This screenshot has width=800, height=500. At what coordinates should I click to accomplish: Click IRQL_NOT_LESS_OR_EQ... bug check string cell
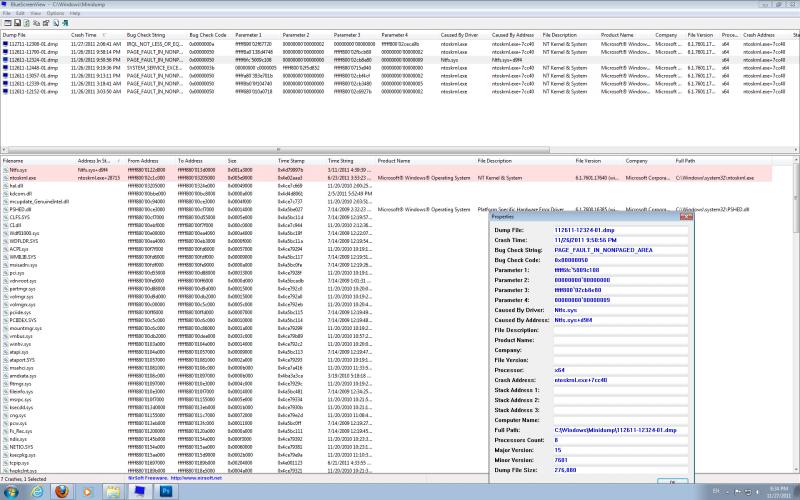pyautogui.click(x=155, y=44)
